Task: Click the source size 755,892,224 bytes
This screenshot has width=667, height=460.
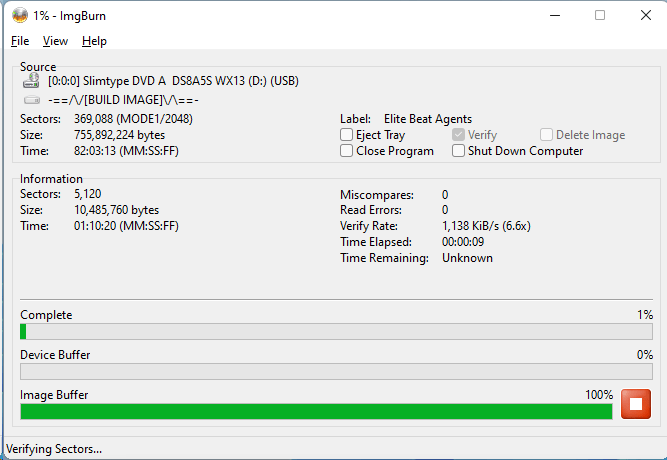Action: pos(120,135)
